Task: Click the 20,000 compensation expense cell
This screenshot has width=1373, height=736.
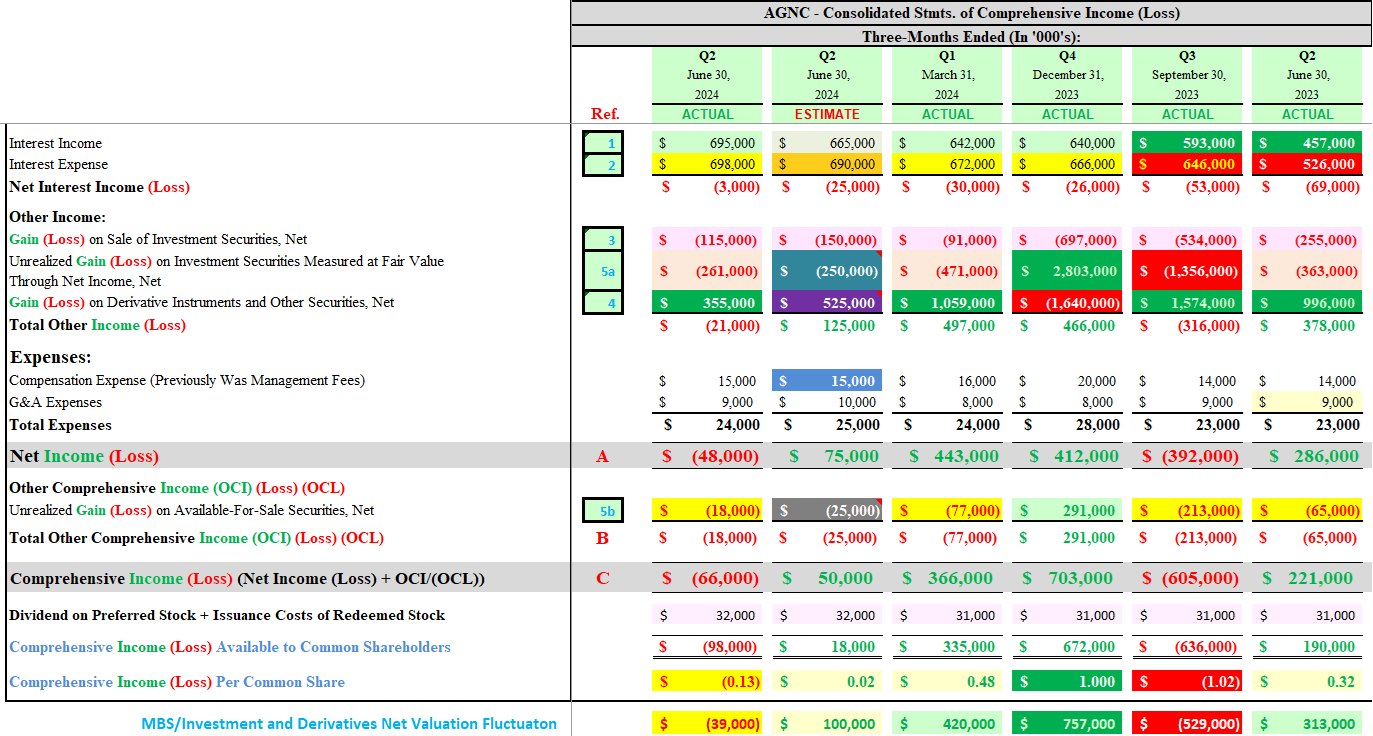Action: 1067,381
